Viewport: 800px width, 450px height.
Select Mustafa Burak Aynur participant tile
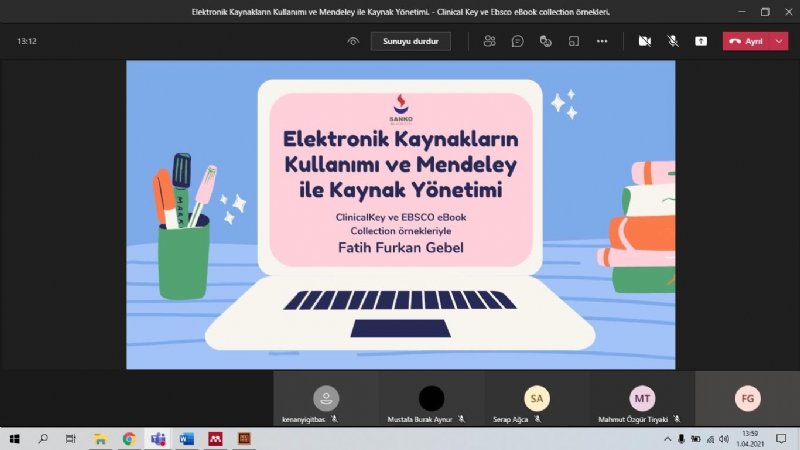[x=432, y=399]
